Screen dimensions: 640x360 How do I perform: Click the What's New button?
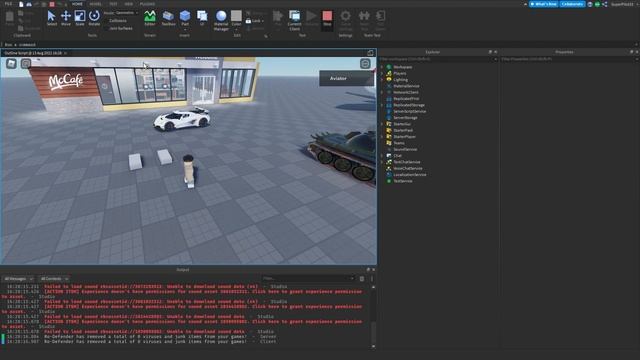(x=543, y=4)
